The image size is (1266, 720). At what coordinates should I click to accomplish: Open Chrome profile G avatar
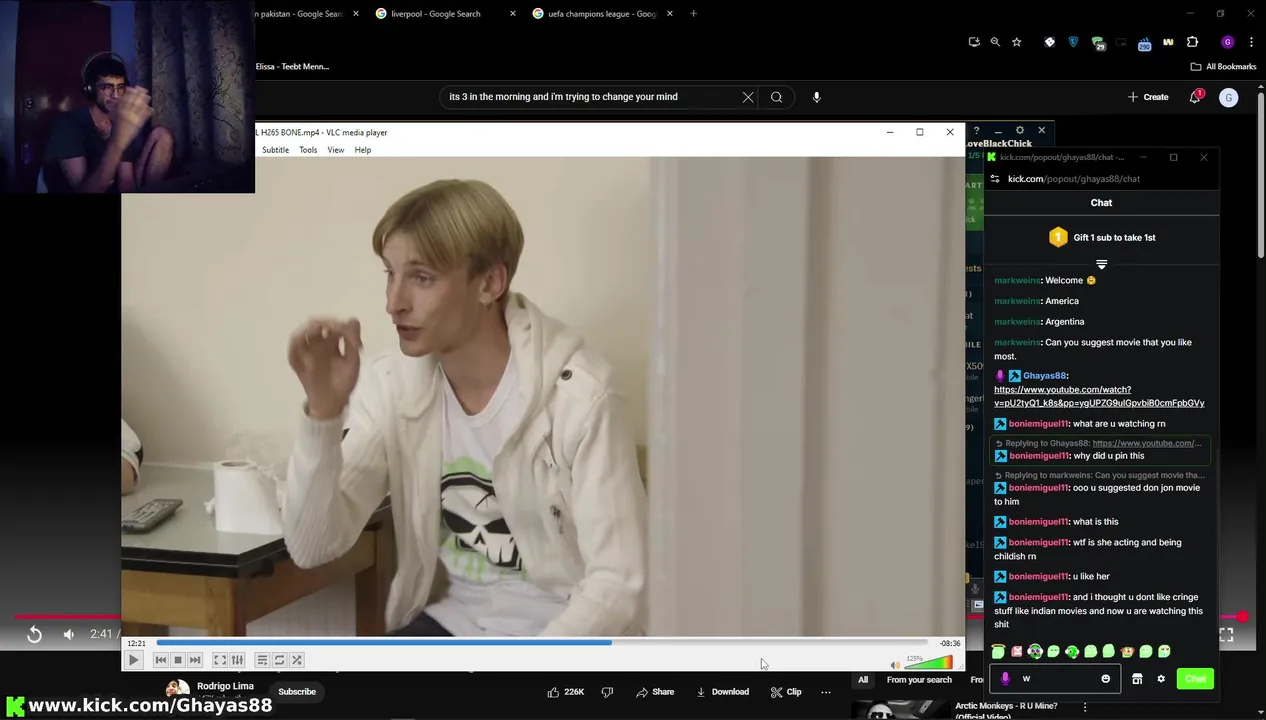1227,42
